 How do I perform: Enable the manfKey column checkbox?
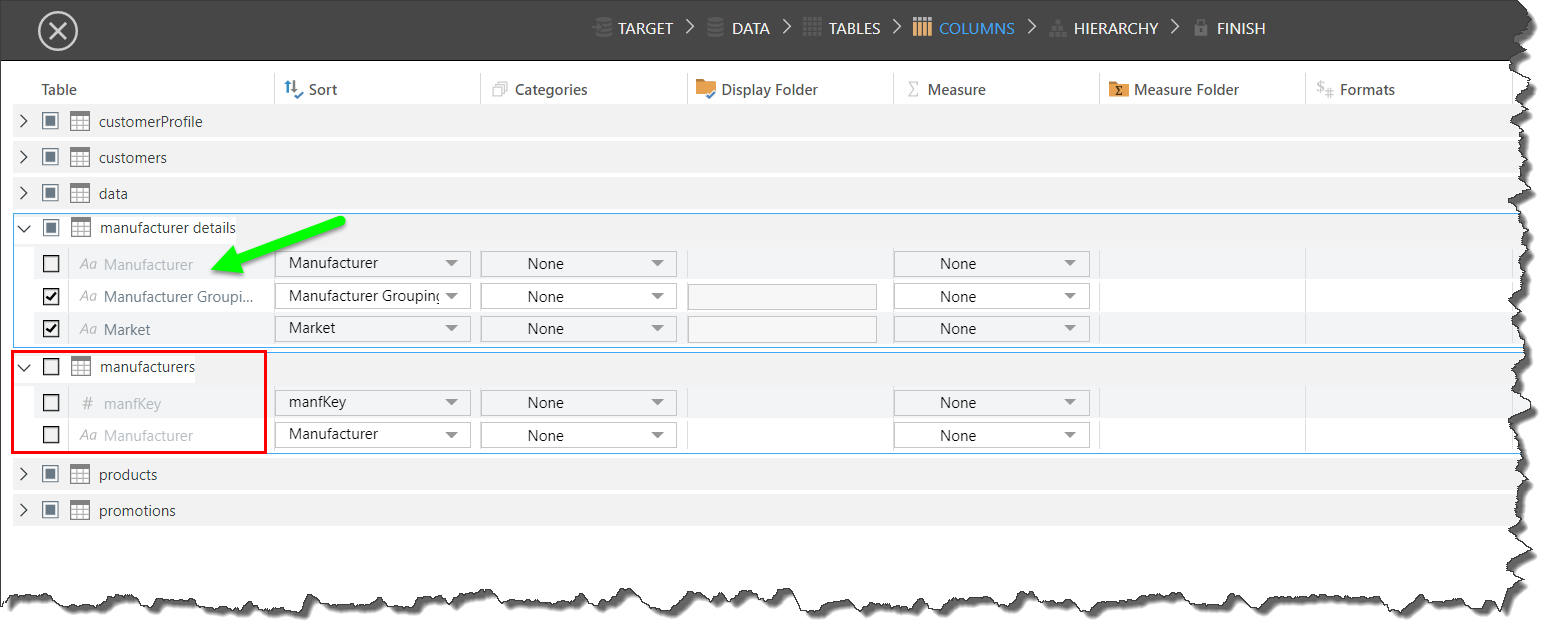(x=51, y=403)
